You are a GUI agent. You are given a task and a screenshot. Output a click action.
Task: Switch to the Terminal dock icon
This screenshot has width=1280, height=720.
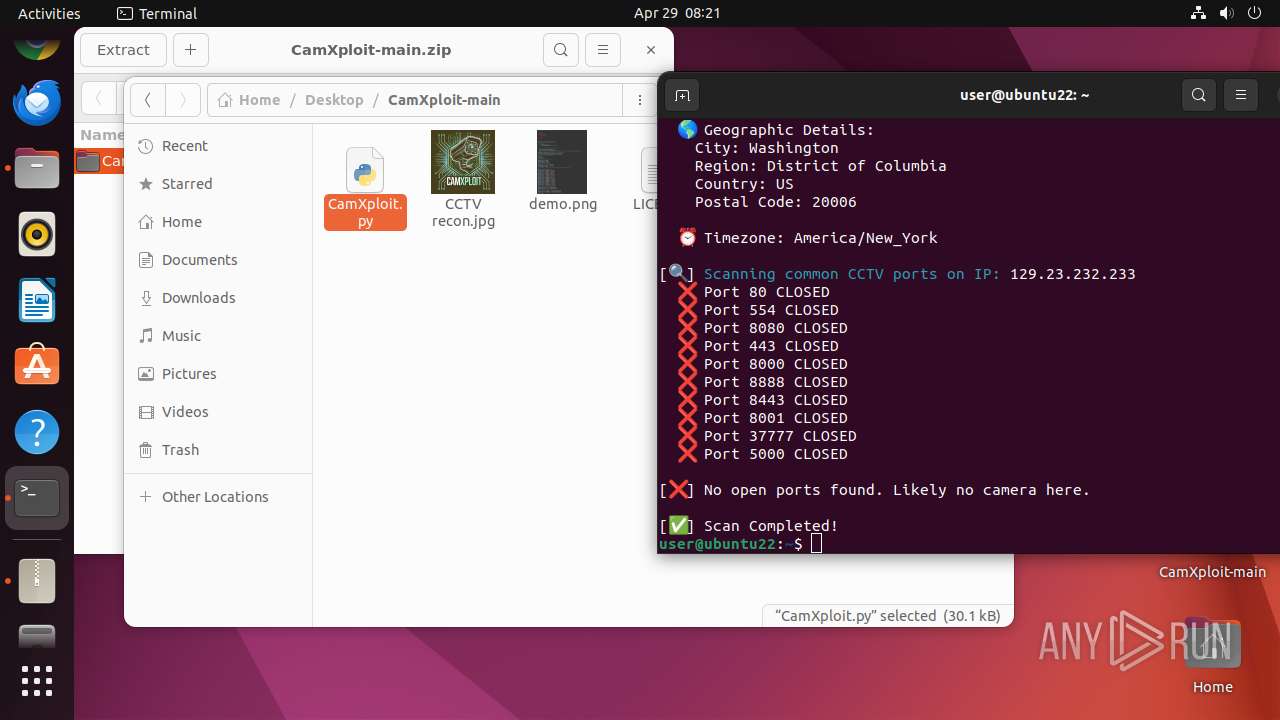pos(37,498)
